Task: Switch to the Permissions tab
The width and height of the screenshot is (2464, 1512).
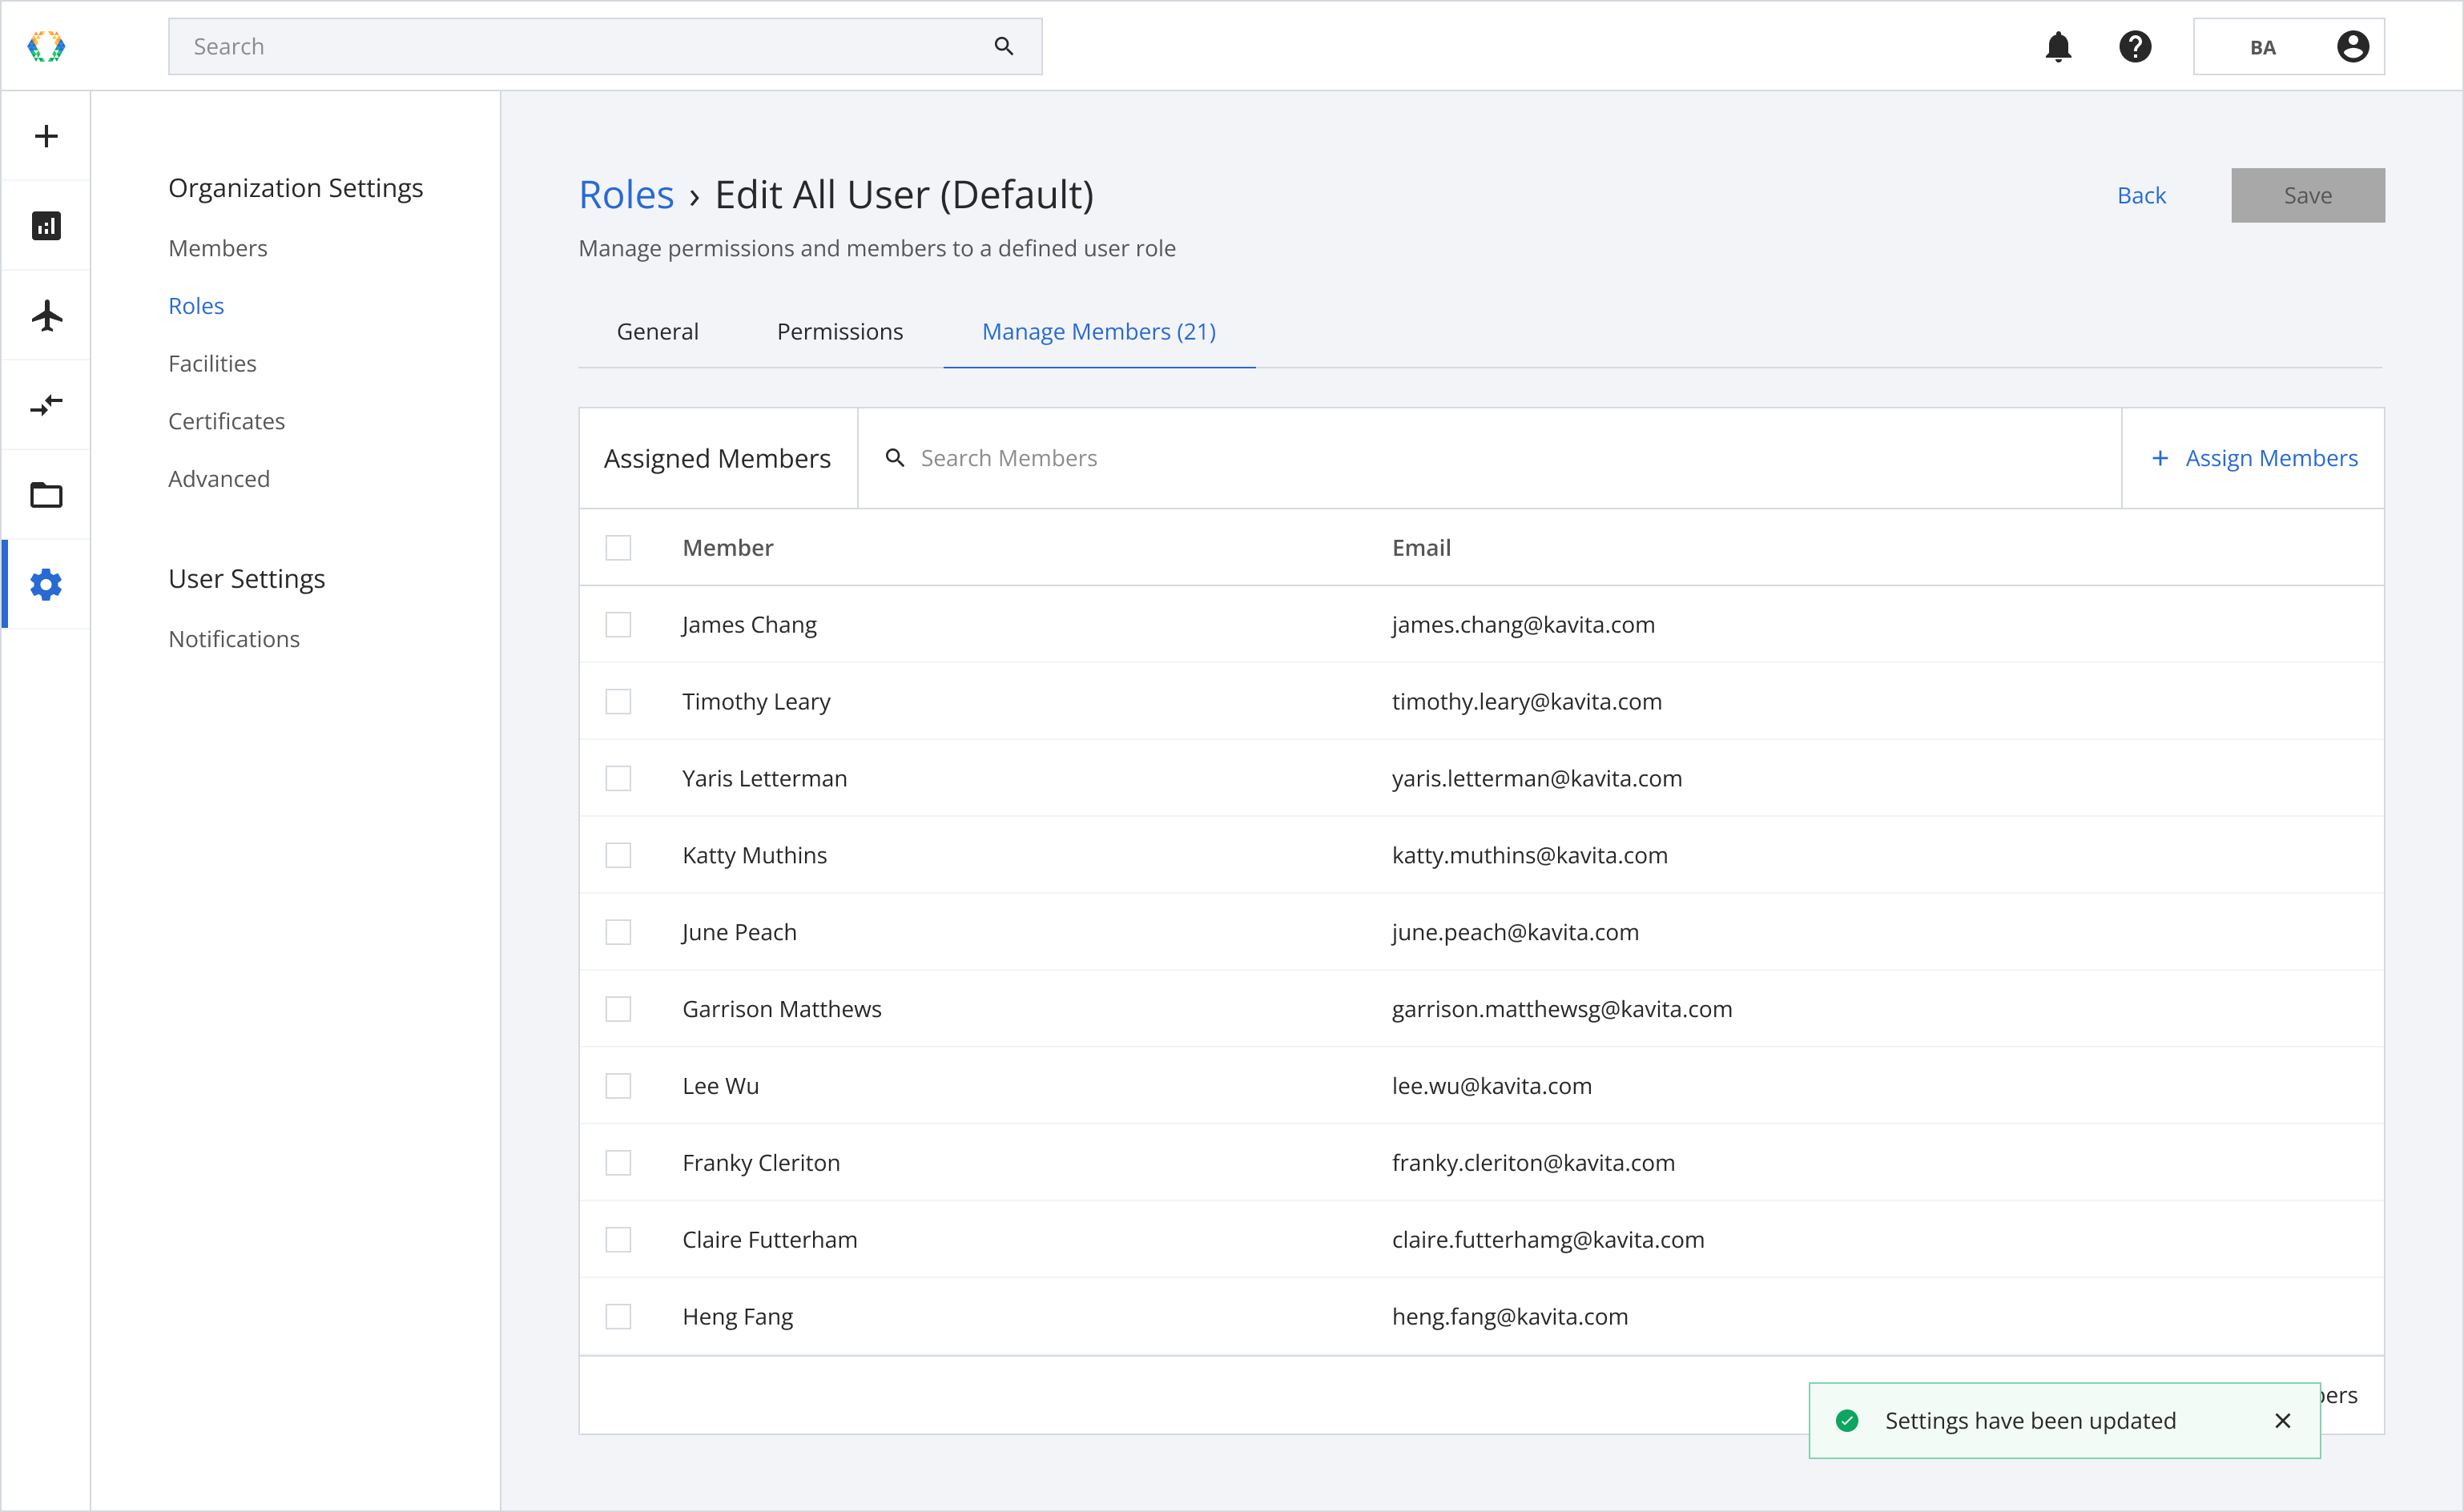Action: tap(840, 331)
